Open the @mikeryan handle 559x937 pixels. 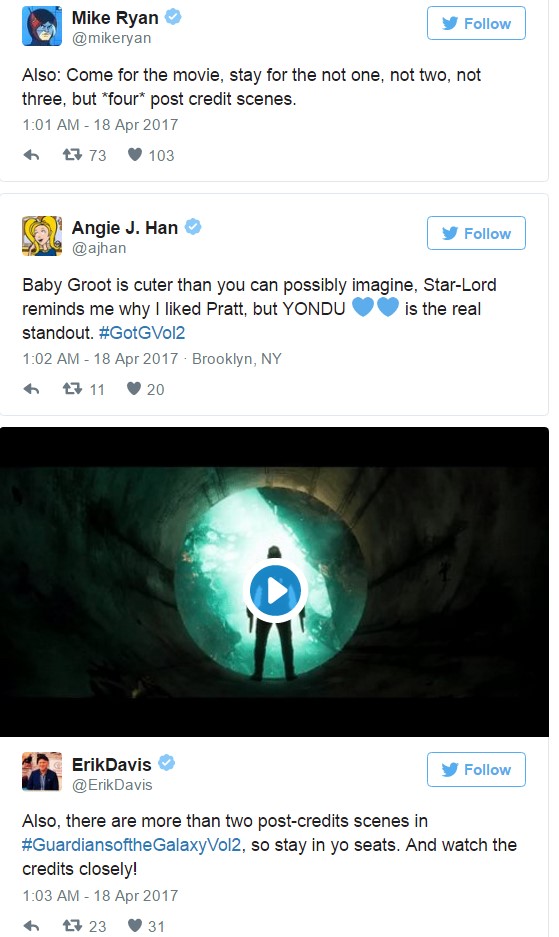111,38
